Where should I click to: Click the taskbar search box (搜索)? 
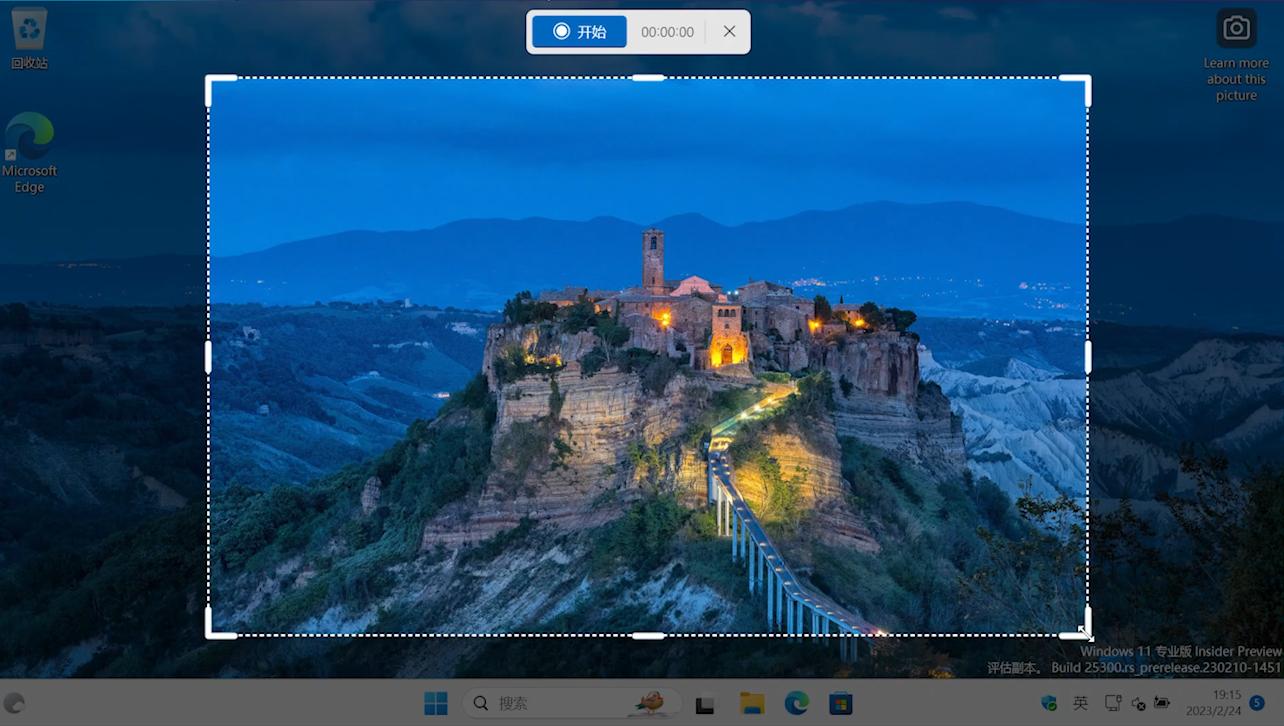point(571,703)
